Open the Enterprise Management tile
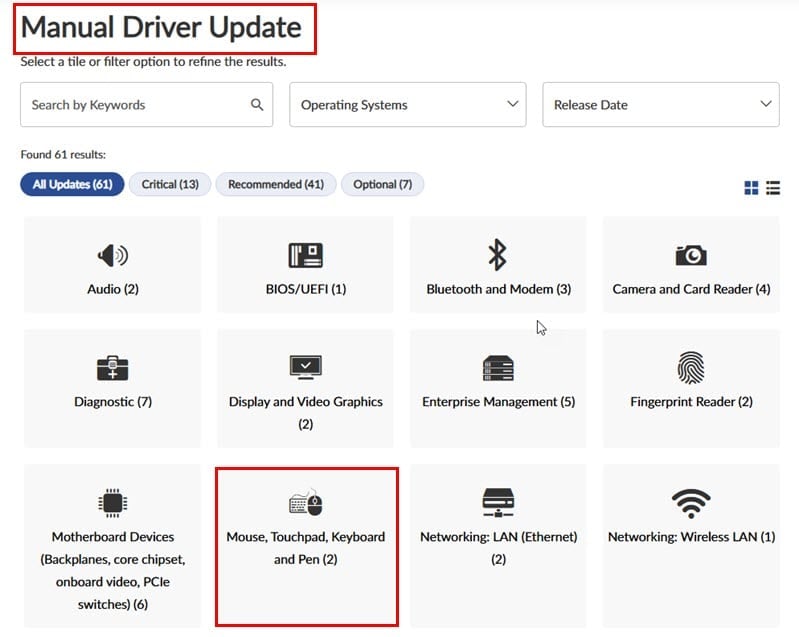 click(x=498, y=388)
